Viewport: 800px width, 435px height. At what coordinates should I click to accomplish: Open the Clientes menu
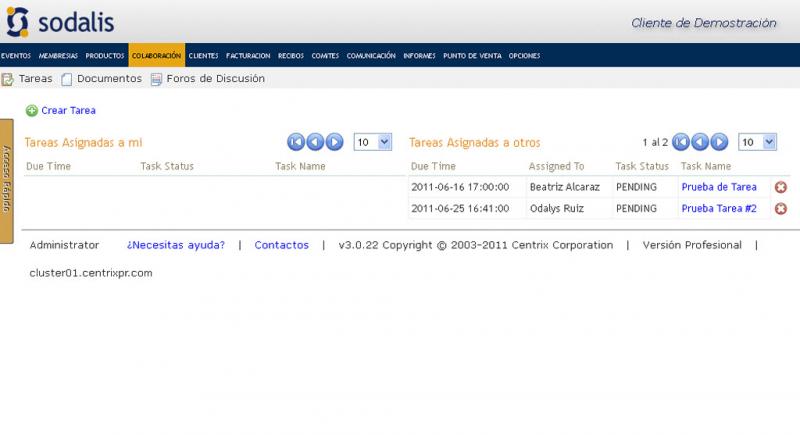pyautogui.click(x=203, y=56)
